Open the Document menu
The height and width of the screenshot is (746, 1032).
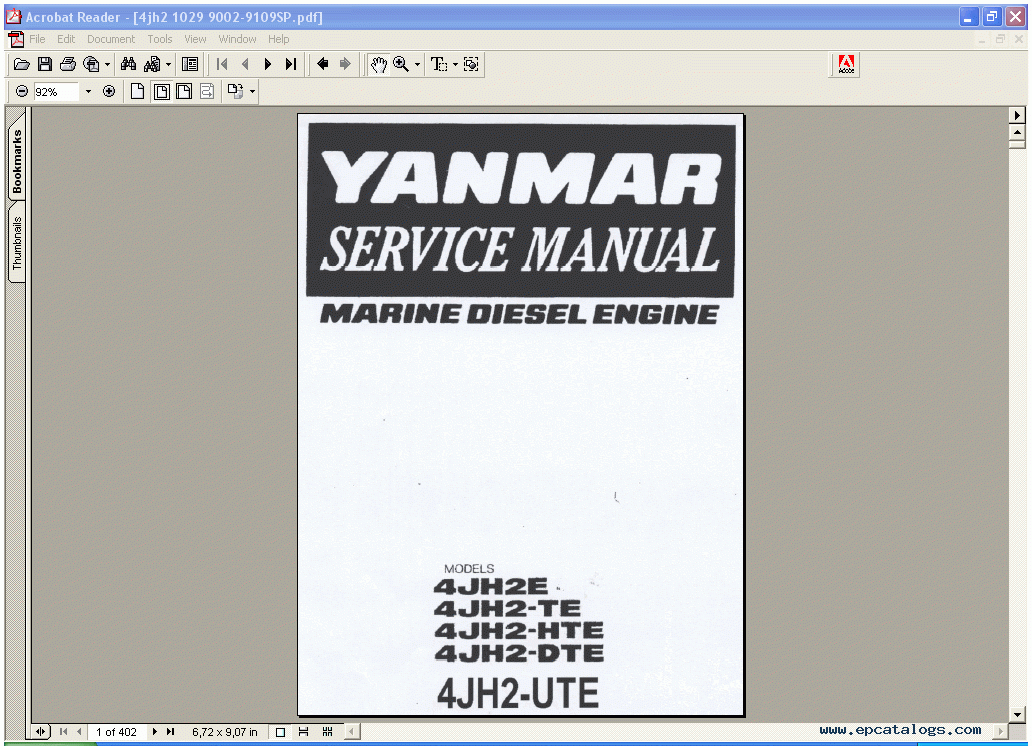pyautogui.click(x=111, y=39)
